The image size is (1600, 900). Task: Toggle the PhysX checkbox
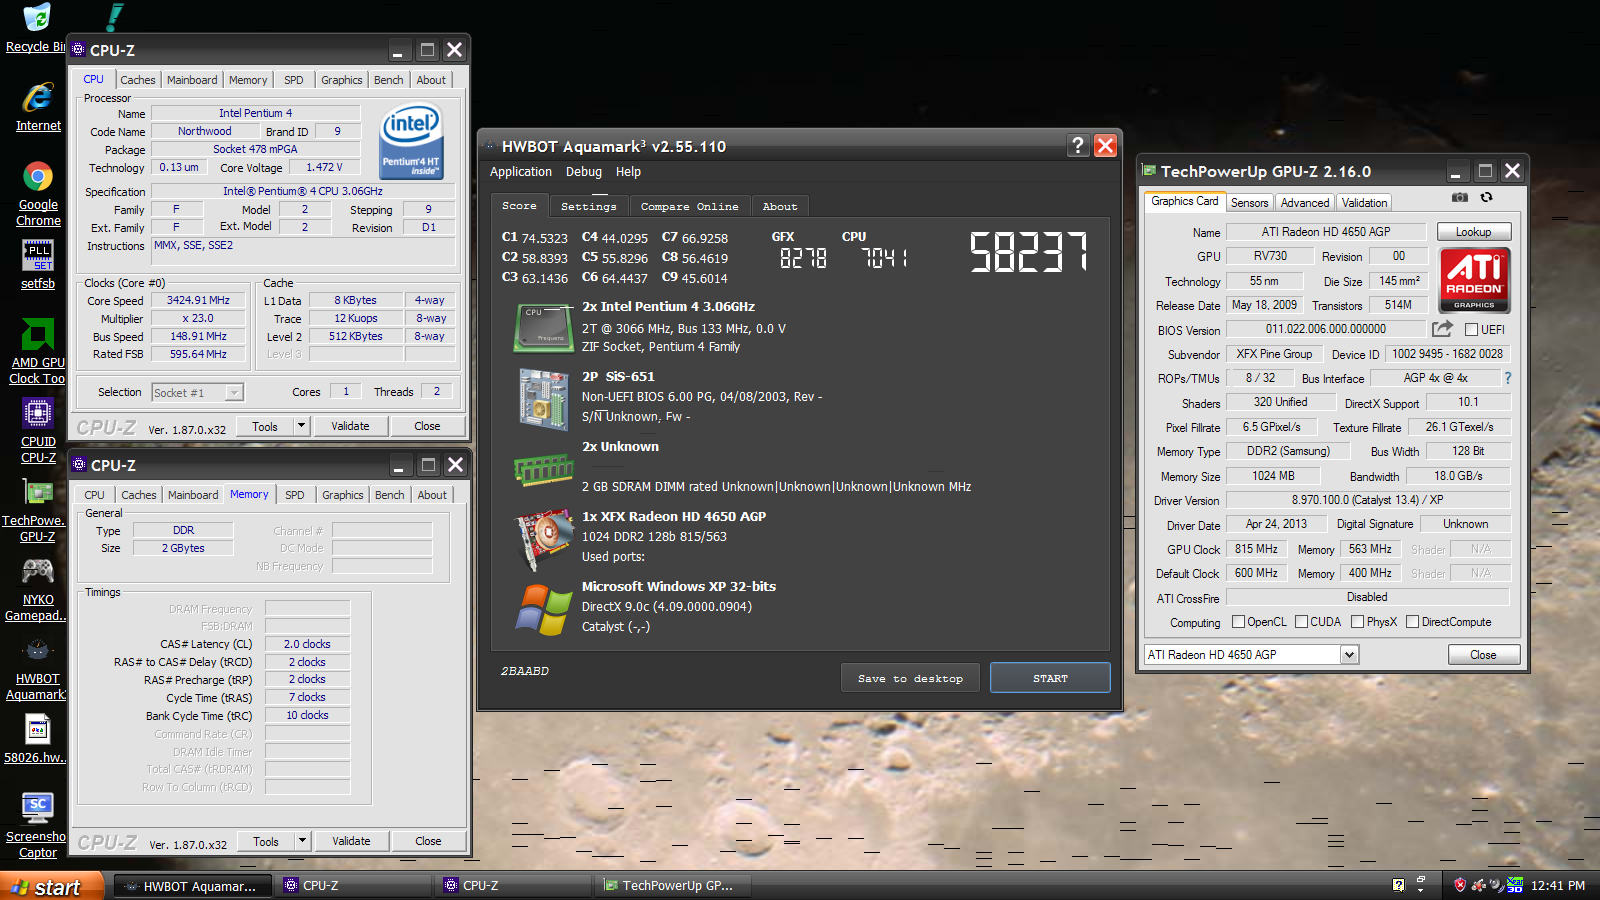pos(1358,622)
